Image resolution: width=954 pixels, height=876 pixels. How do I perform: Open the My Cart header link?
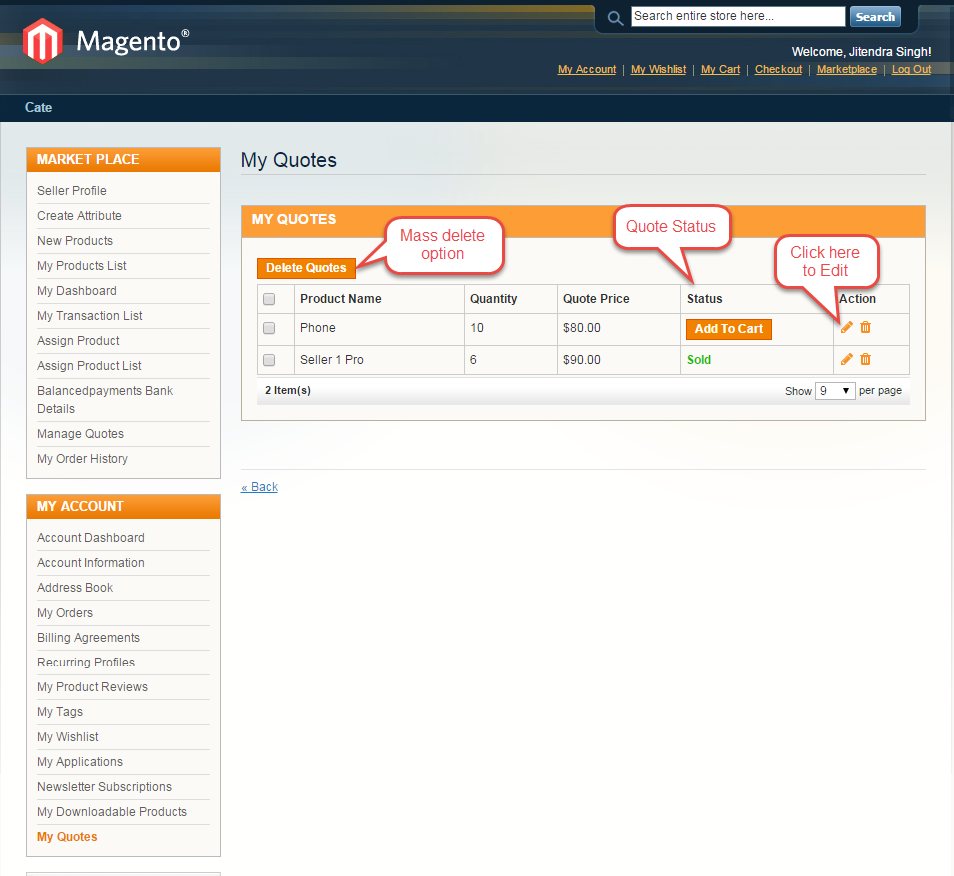click(720, 69)
